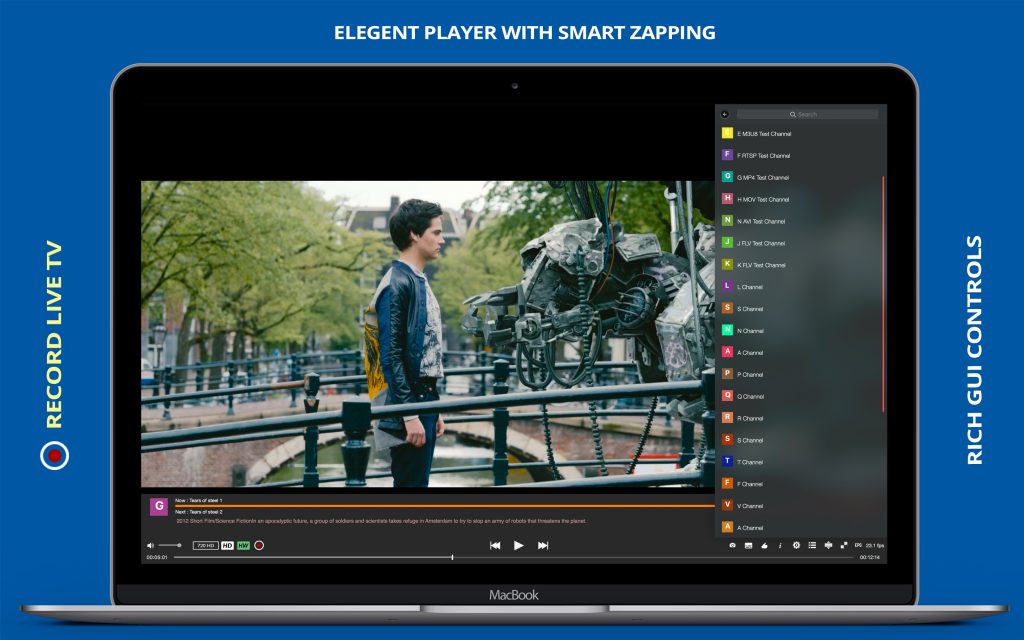
Task: Open settings via the gear icon
Action: (797, 545)
